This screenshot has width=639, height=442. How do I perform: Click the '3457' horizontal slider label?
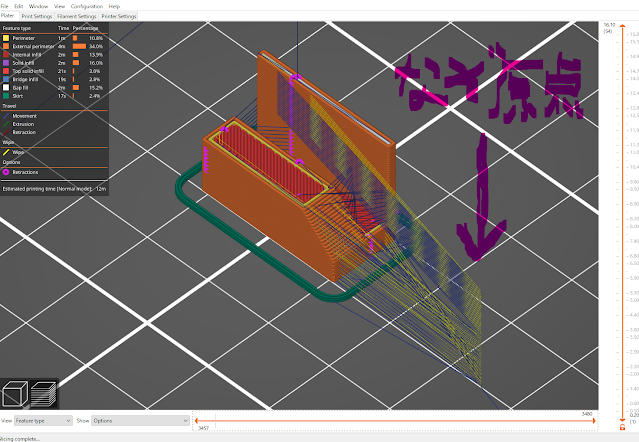[x=203, y=428]
